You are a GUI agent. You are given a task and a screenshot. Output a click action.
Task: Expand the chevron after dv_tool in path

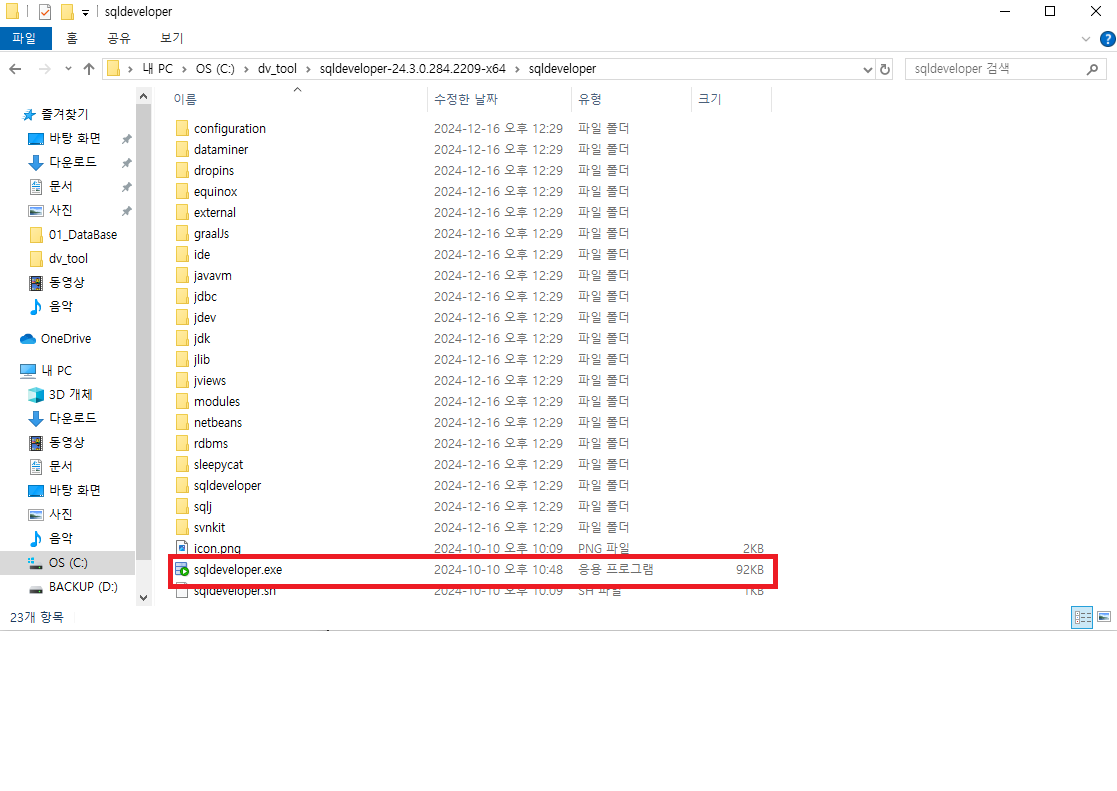(x=308, y=69)
